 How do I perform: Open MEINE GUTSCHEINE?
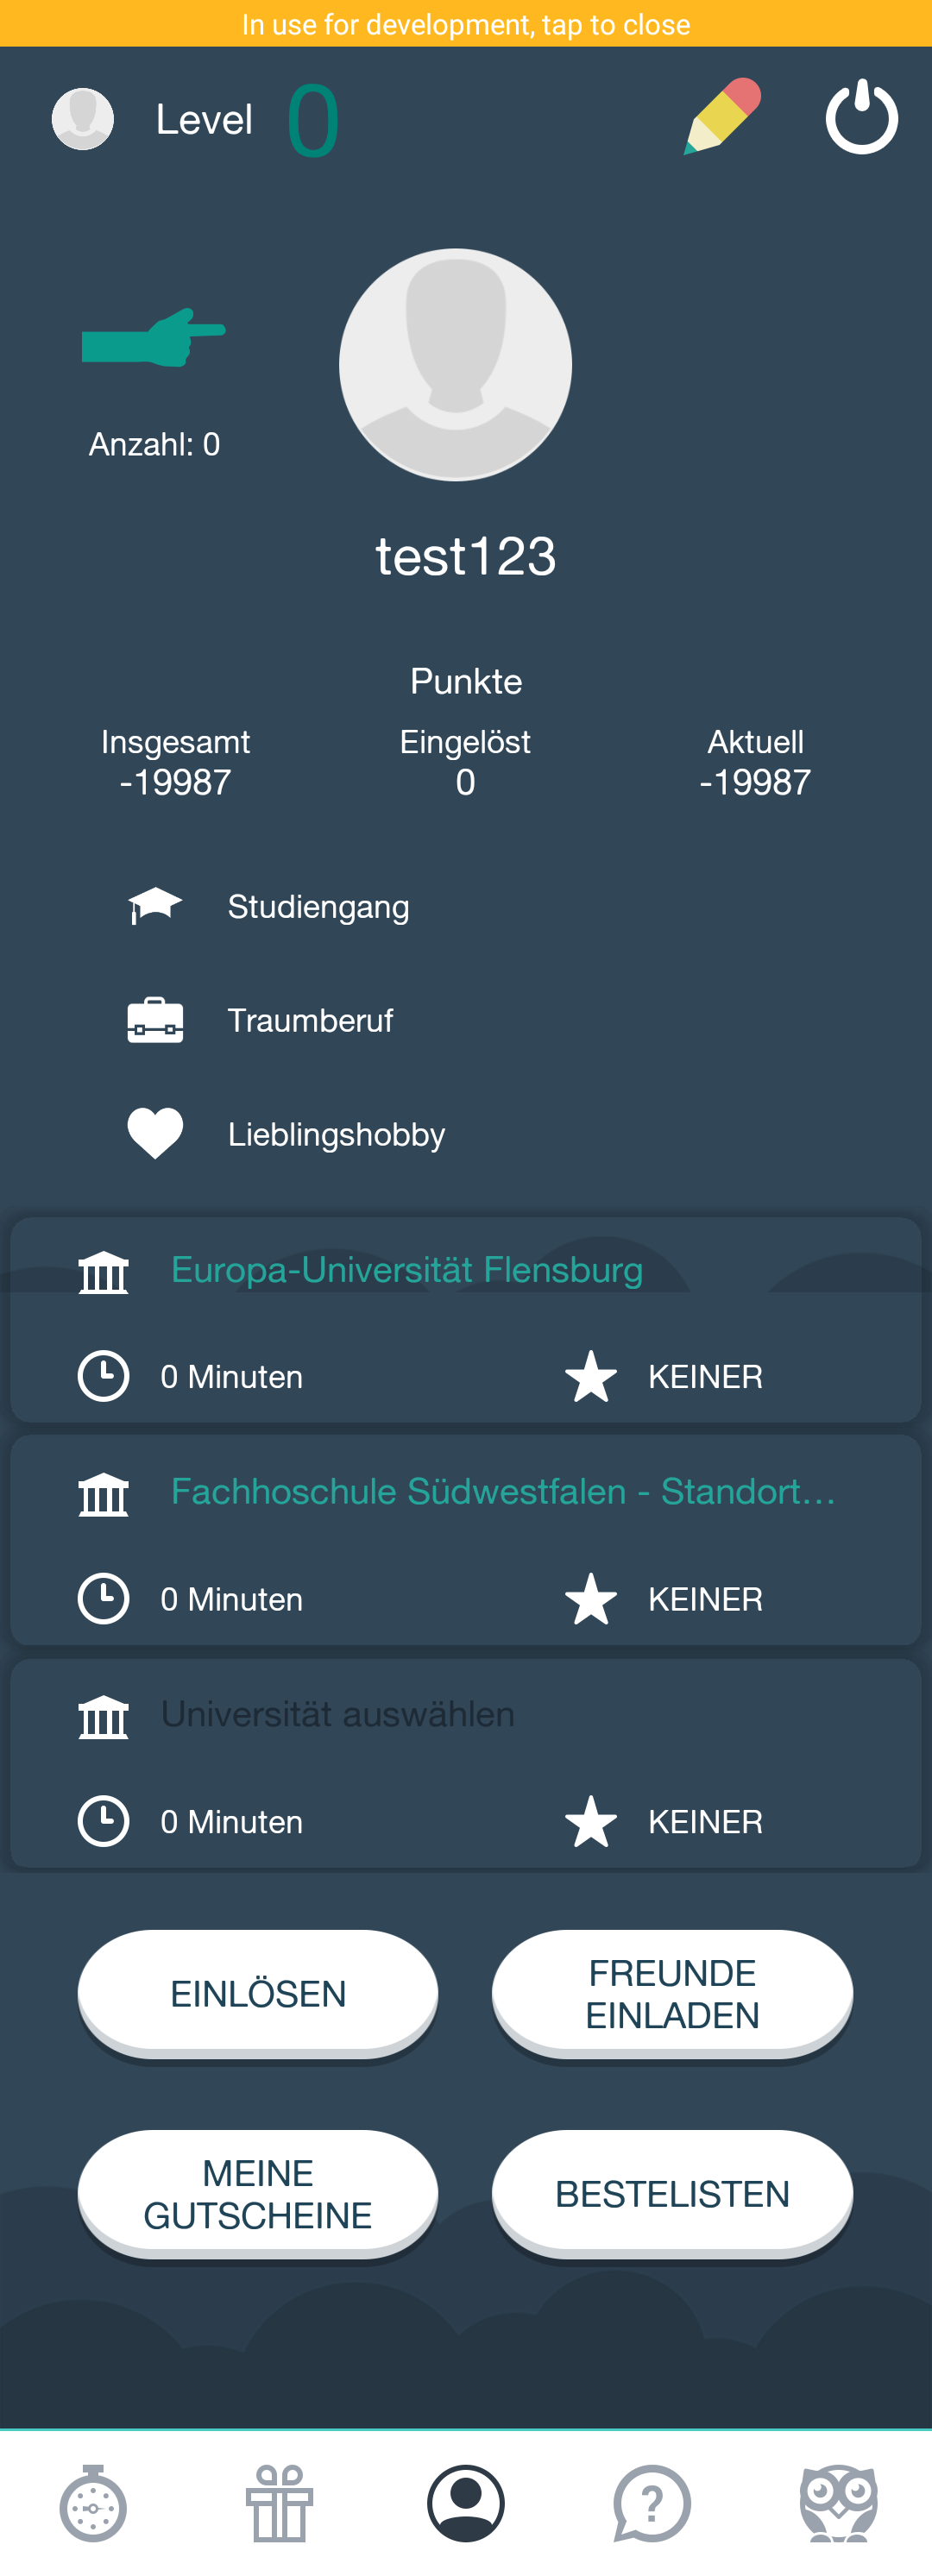258,2193
